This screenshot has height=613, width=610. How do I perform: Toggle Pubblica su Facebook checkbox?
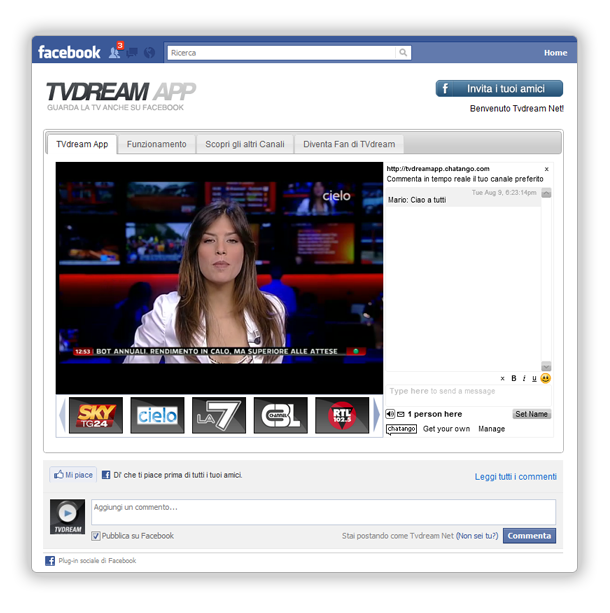[x=95, y=536]
